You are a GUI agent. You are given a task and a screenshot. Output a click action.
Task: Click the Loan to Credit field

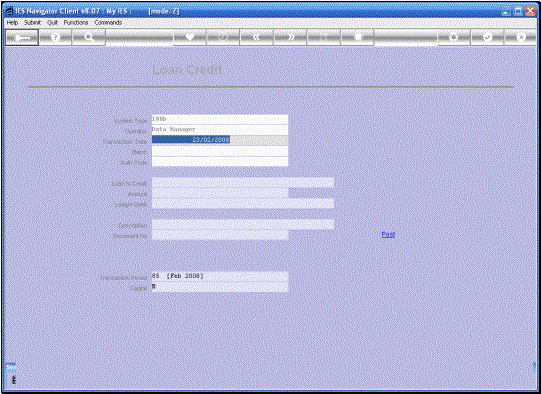[x=243, y=183]
